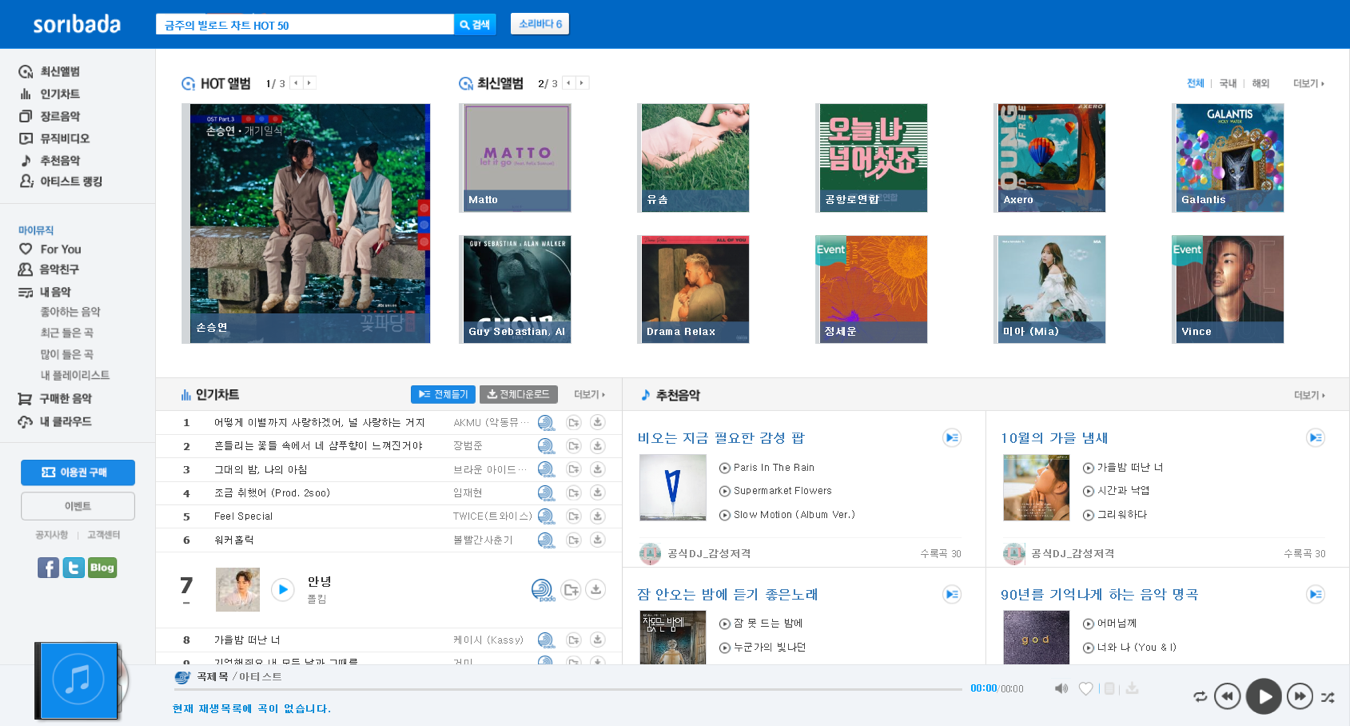Open 좋아하는 음악 under 내 음악
The image size is (1350, 726).
(70, 312)
